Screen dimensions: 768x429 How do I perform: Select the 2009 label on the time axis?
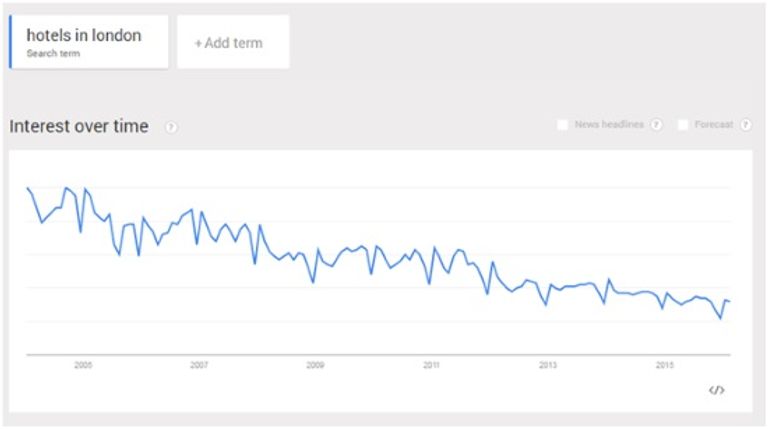pyautogui.click(x=315, y=365)
